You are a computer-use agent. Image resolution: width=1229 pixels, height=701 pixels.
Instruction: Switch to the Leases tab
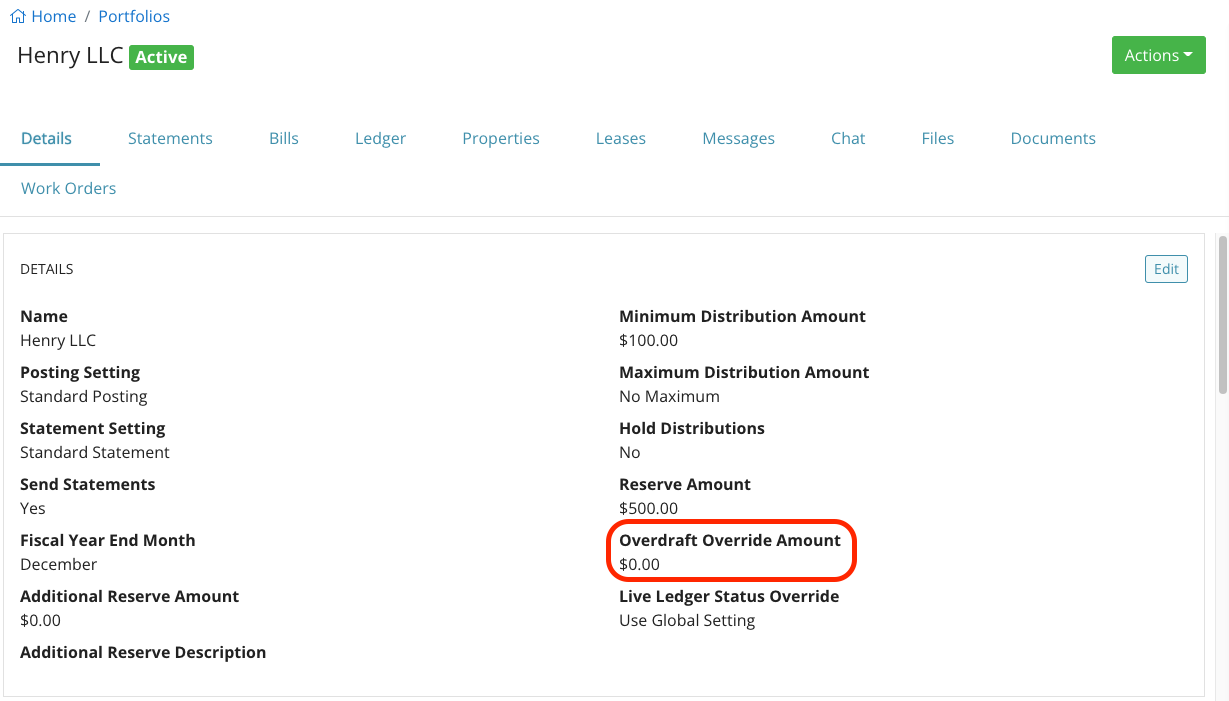point(620,138)
